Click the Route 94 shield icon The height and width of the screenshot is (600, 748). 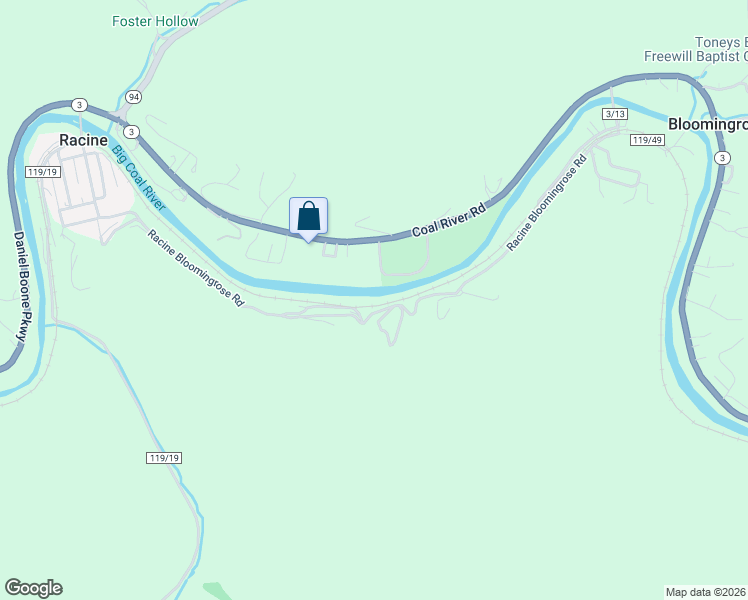[134, 97]
